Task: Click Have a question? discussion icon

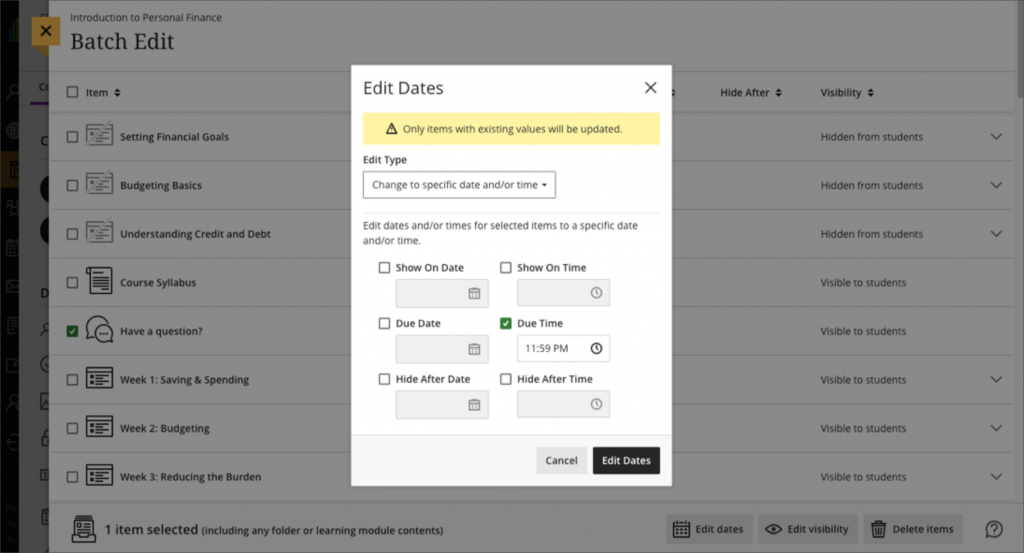Action: click(99, 329)
